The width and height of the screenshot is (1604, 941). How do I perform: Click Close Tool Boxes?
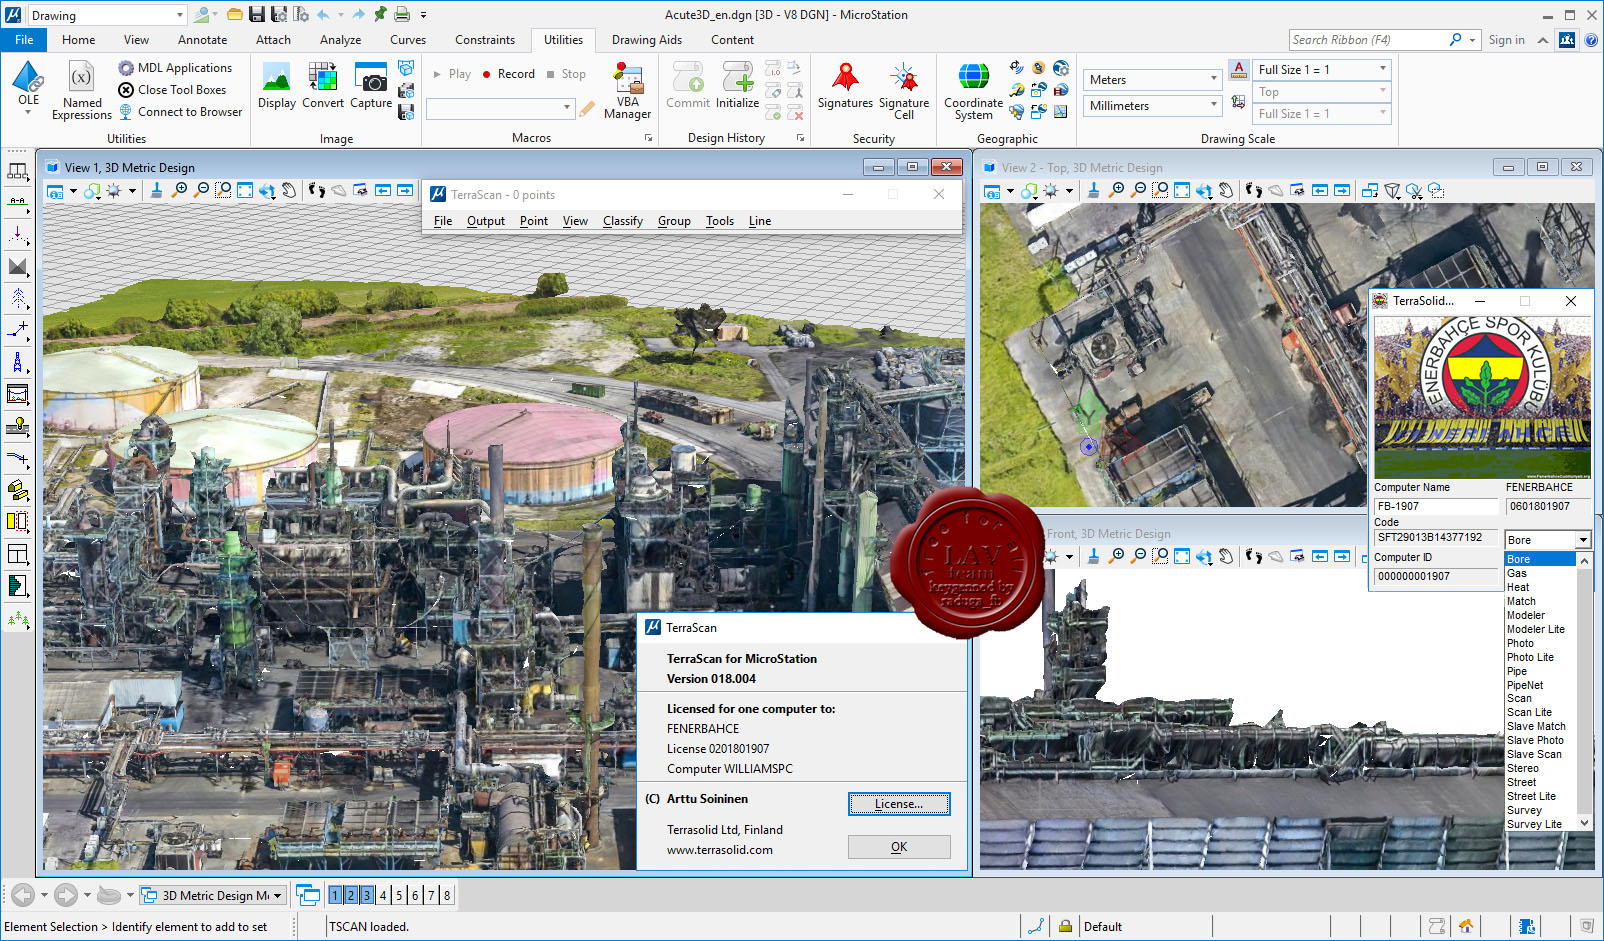pos(172,90)
